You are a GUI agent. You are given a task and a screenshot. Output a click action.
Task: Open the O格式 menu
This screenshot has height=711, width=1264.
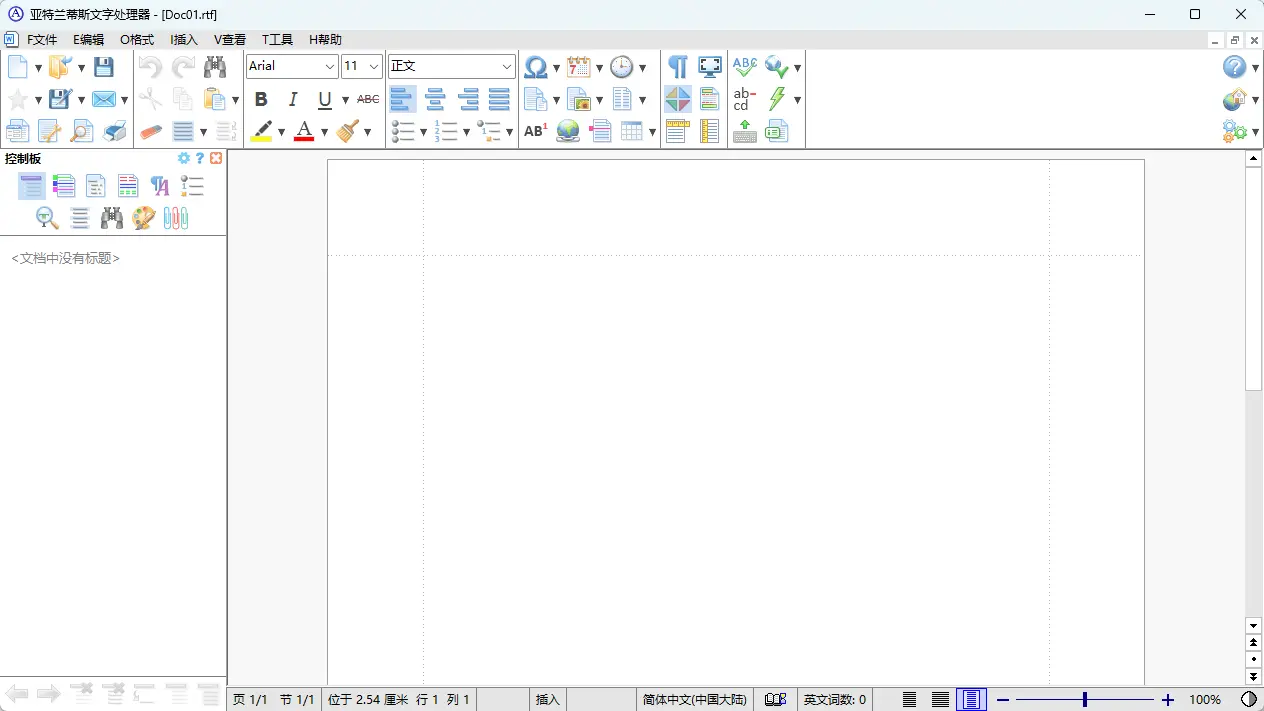tap(137, 40)
